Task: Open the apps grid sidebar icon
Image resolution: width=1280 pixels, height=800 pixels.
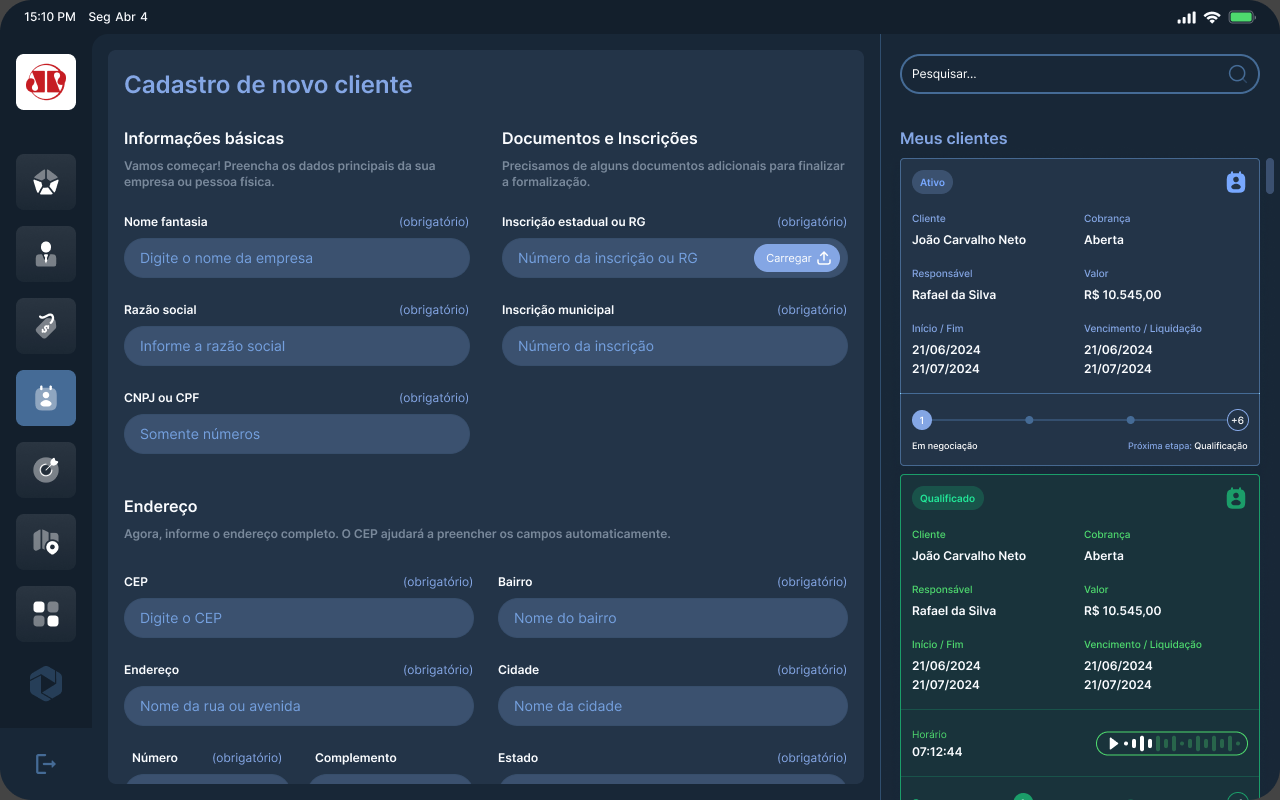Action: tap(46, 614)
